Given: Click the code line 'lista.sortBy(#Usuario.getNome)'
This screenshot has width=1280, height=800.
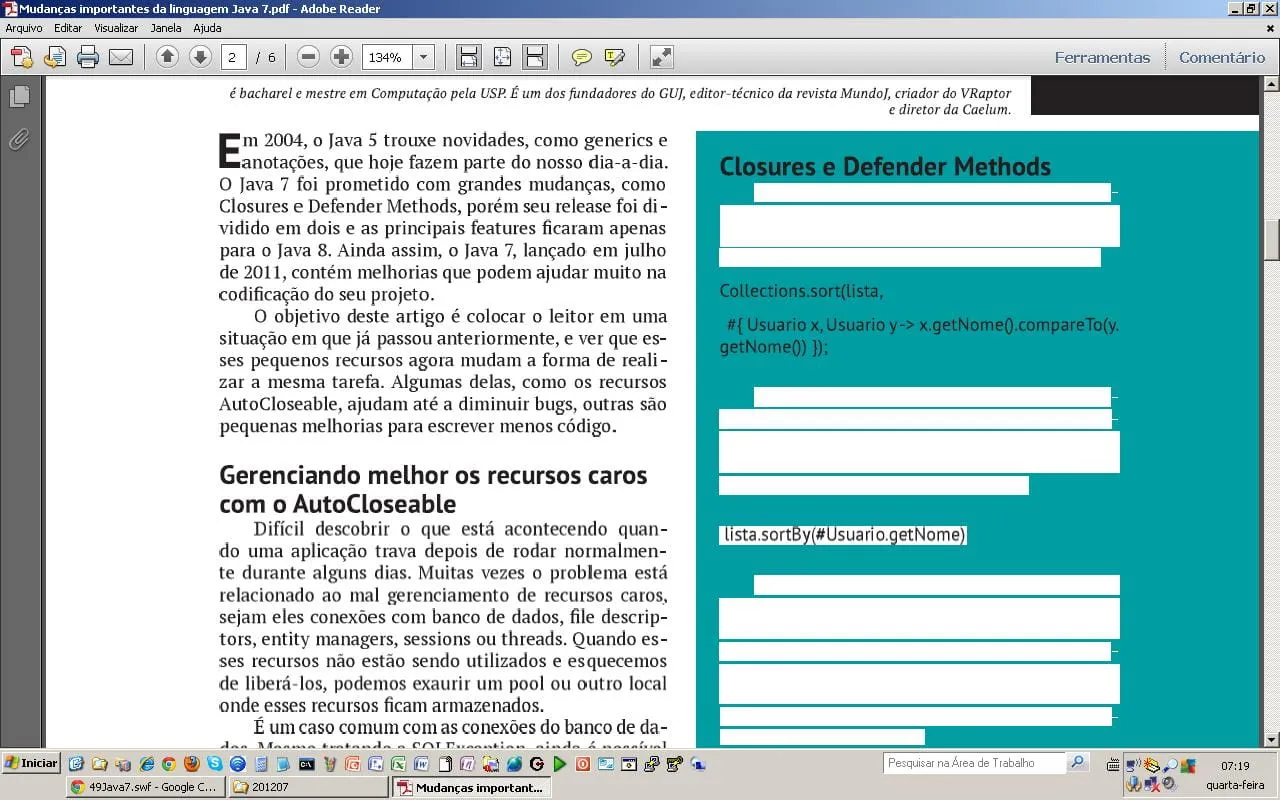Looking at the screenshot, I should [845, 535].
